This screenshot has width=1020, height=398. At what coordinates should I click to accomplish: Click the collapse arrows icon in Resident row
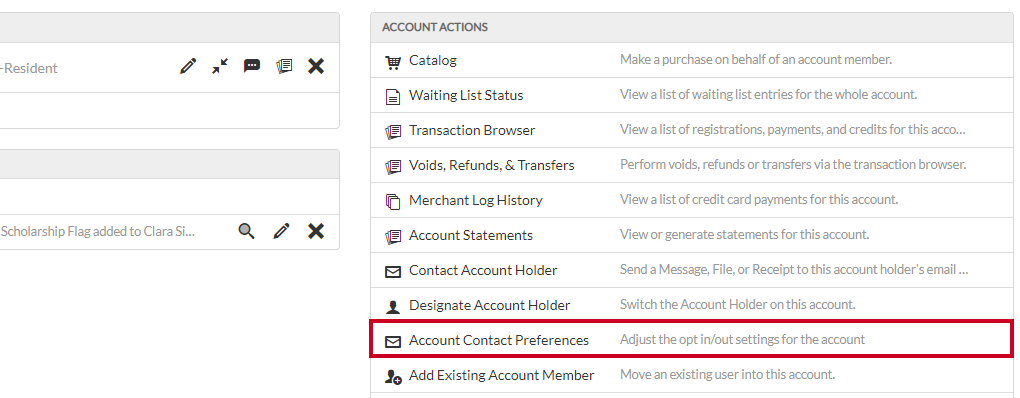pos(220,66)
